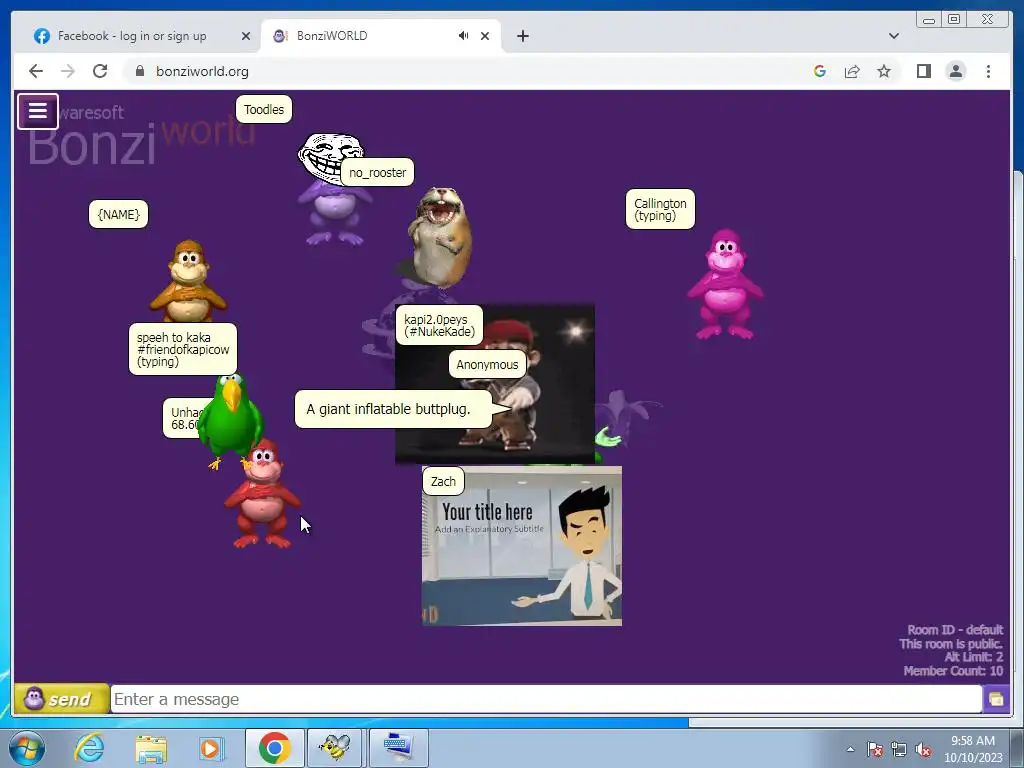Click the no_rooster name label

377,172
